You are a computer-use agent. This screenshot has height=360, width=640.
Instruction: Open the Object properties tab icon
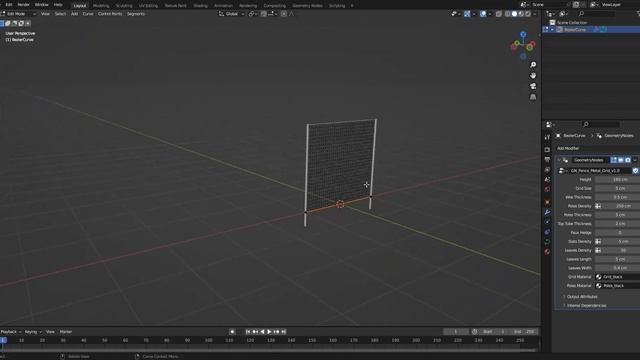[x=547, y=202]
